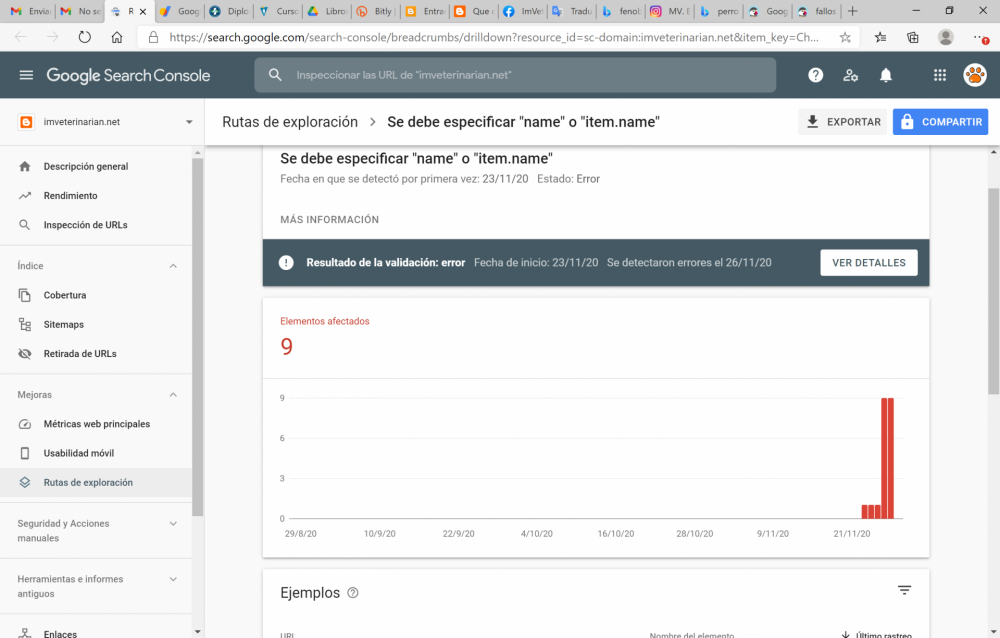Collapse the Índice section in the sidebar
The width and height of the screenshot is (1000, 638).
[x=172, y=265]
